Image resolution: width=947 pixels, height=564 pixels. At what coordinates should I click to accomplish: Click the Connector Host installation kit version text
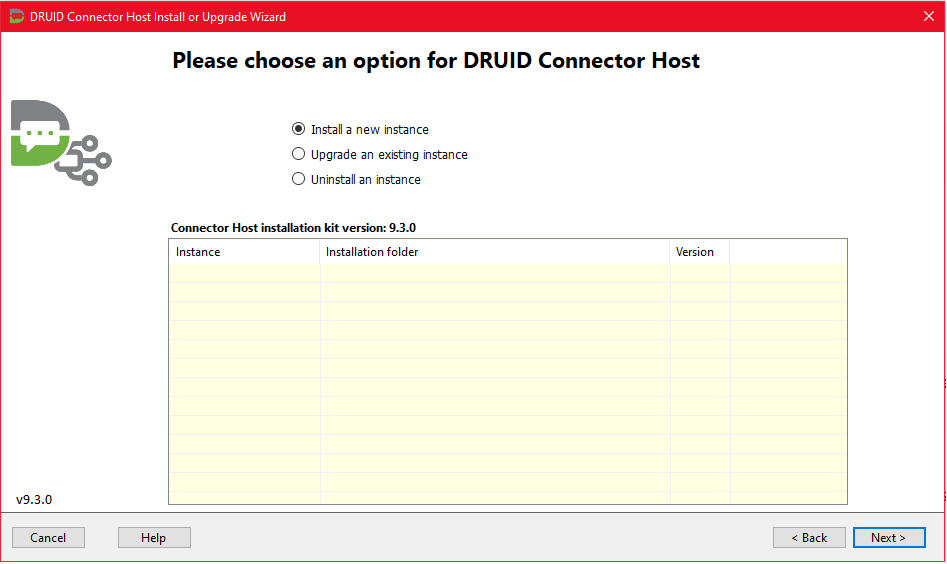[x=293, y=228]
